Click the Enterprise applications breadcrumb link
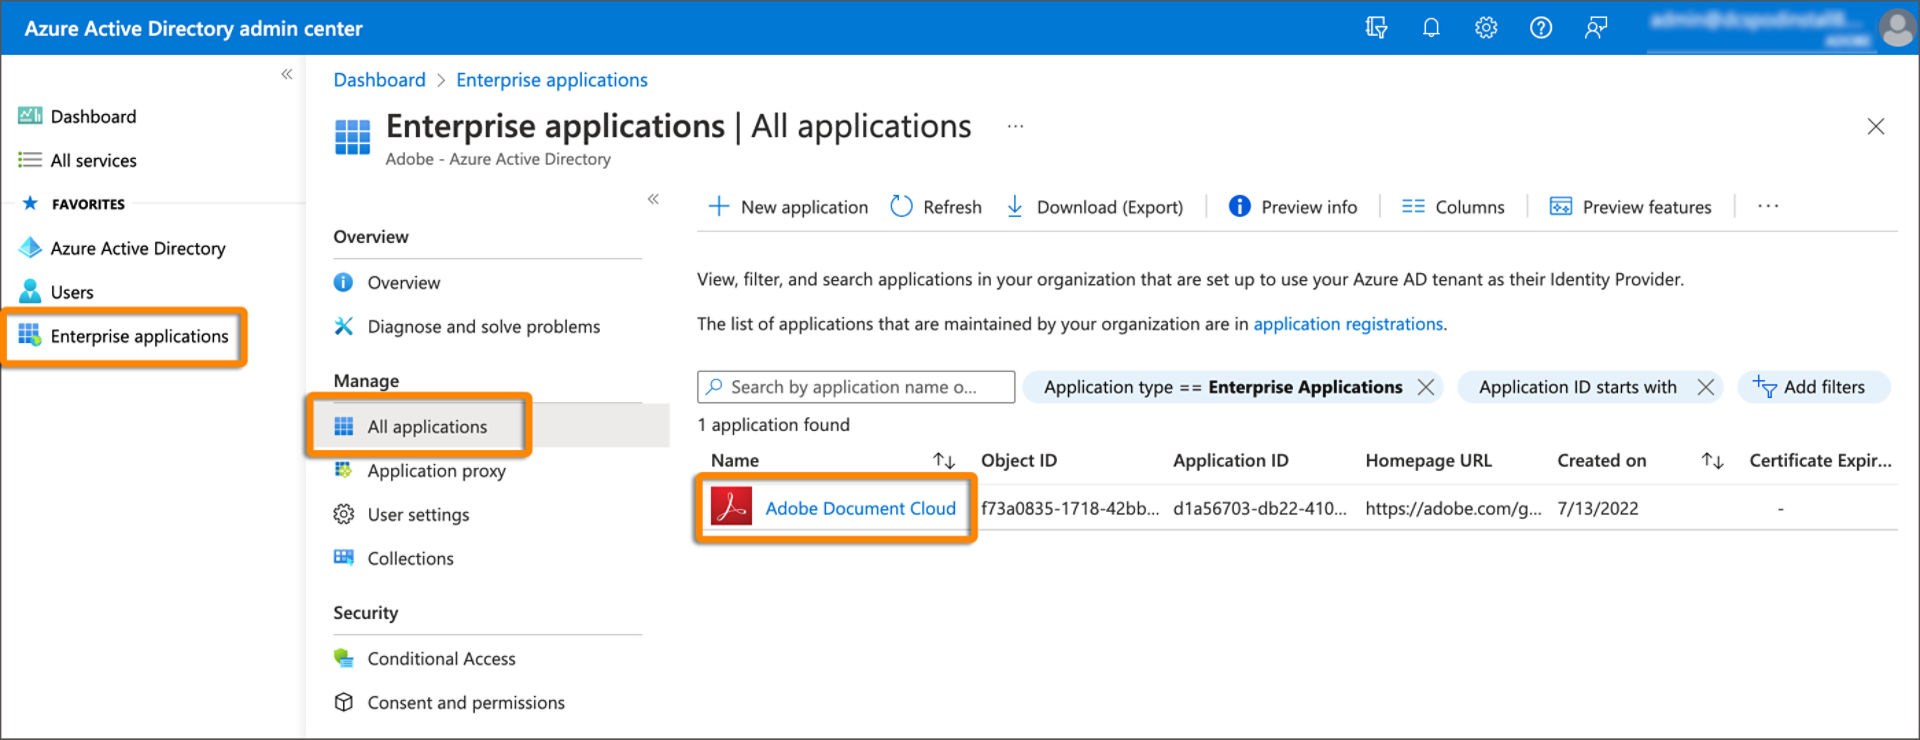Screen dimensions: 1920x740 (552, 80)
